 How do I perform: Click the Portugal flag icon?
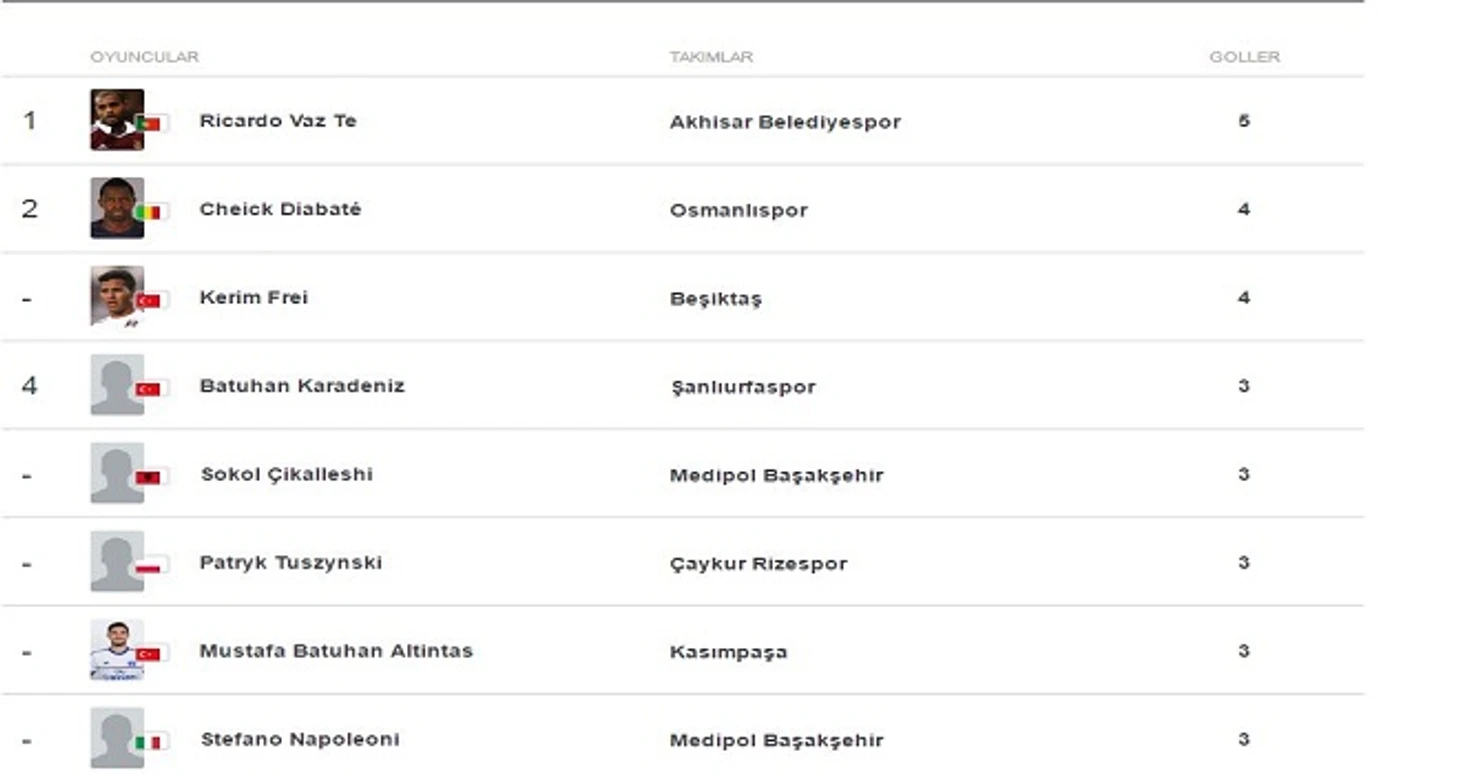[x=150, y=123]
